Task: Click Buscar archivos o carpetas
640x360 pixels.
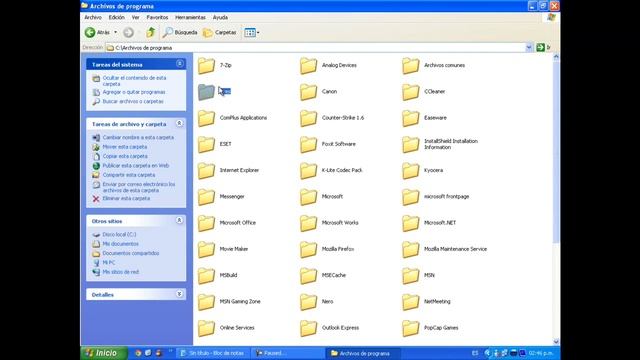Action: [x=133, y=102]
